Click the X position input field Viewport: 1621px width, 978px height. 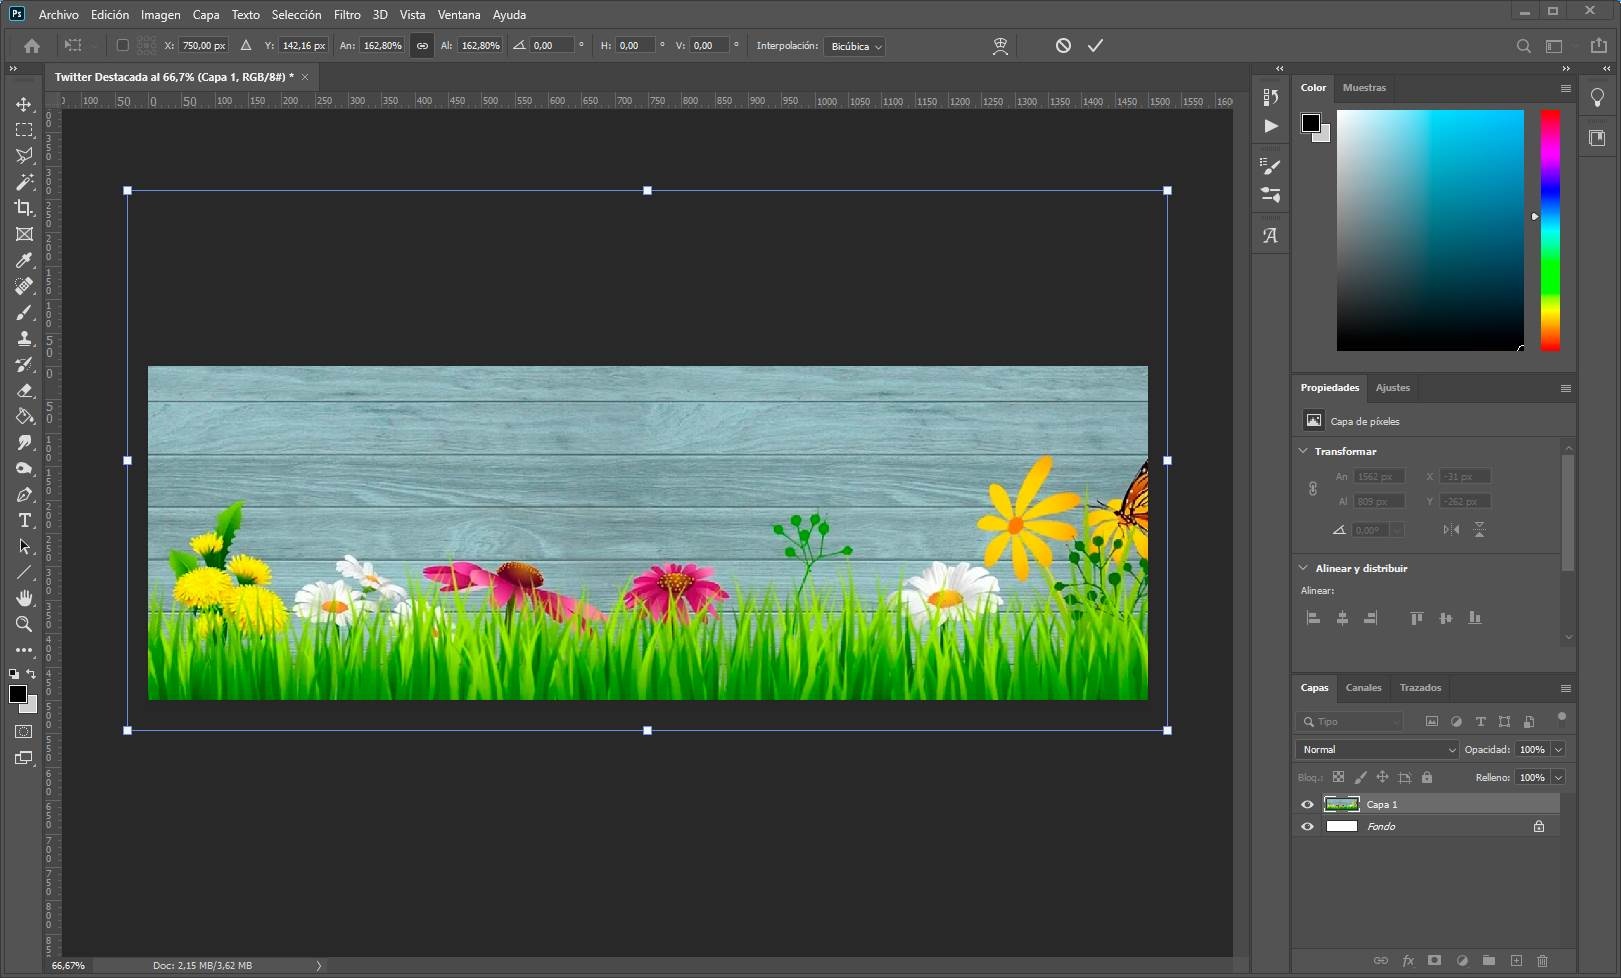204,46
